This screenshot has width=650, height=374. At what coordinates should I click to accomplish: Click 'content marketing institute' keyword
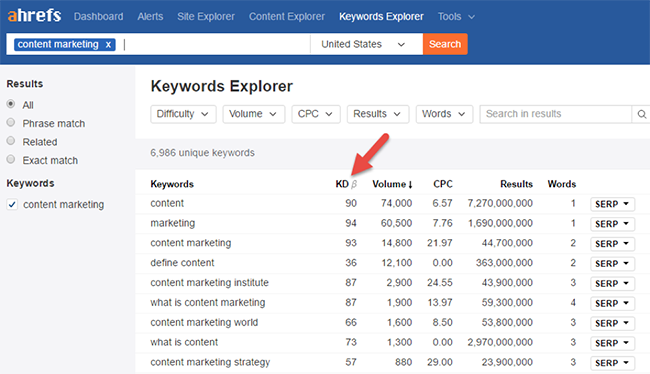click(209, 283)
